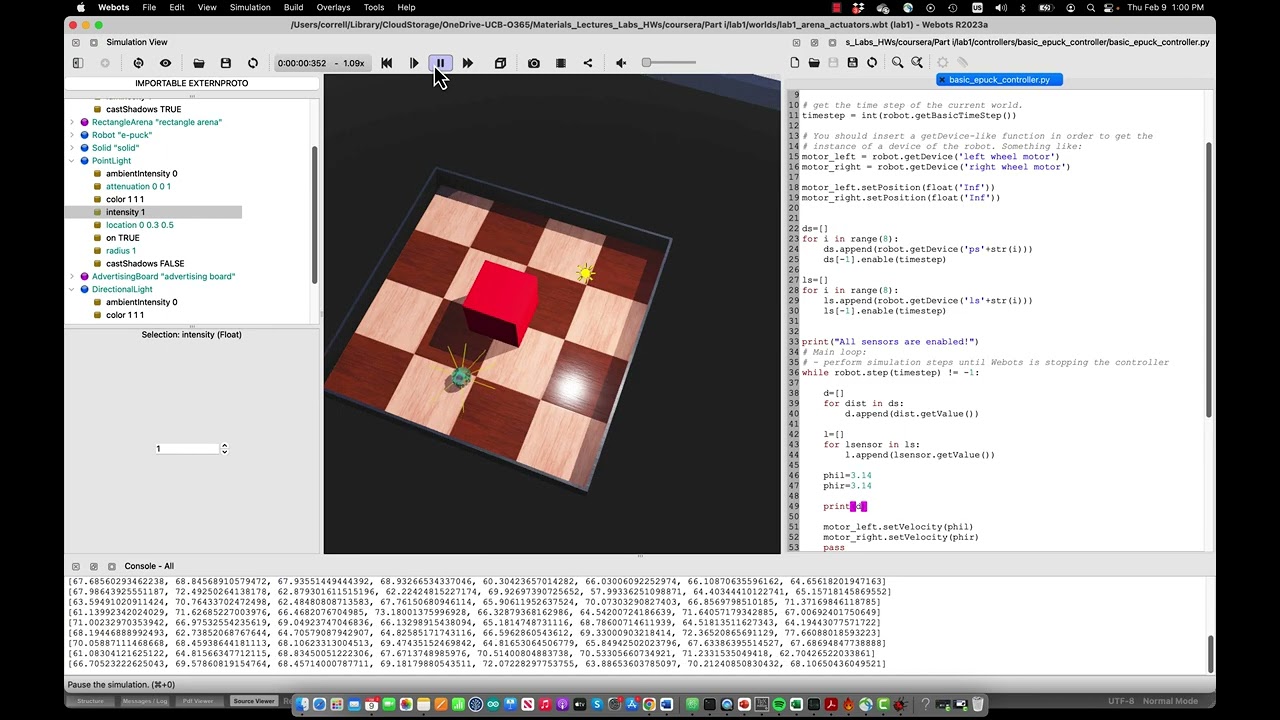Viewport: 1280px width, 720px height.
Task: Reset the simulation to the start
Action: click(x=387, y=63)
